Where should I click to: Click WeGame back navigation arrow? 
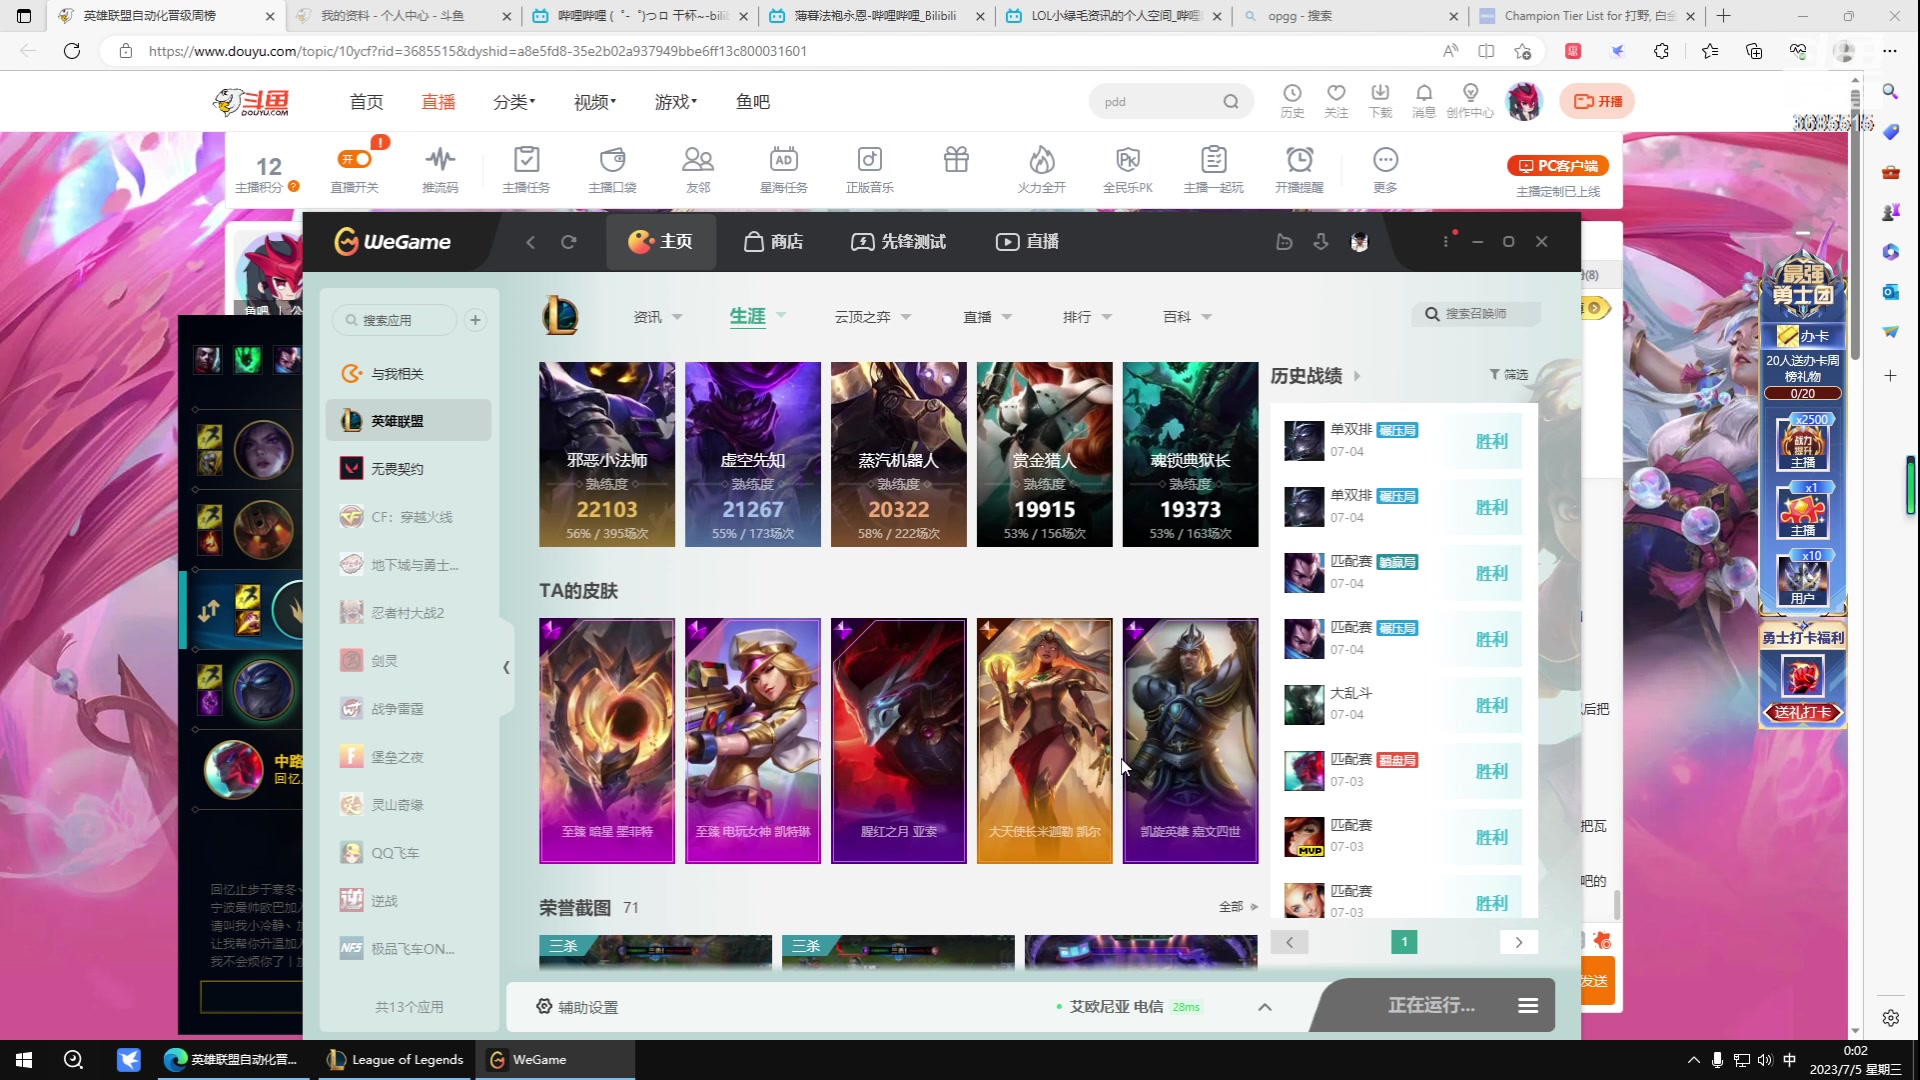tap(531, 242)
